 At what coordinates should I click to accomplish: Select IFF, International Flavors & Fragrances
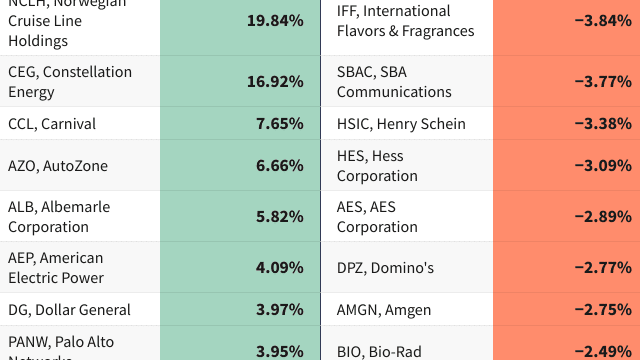406,21
